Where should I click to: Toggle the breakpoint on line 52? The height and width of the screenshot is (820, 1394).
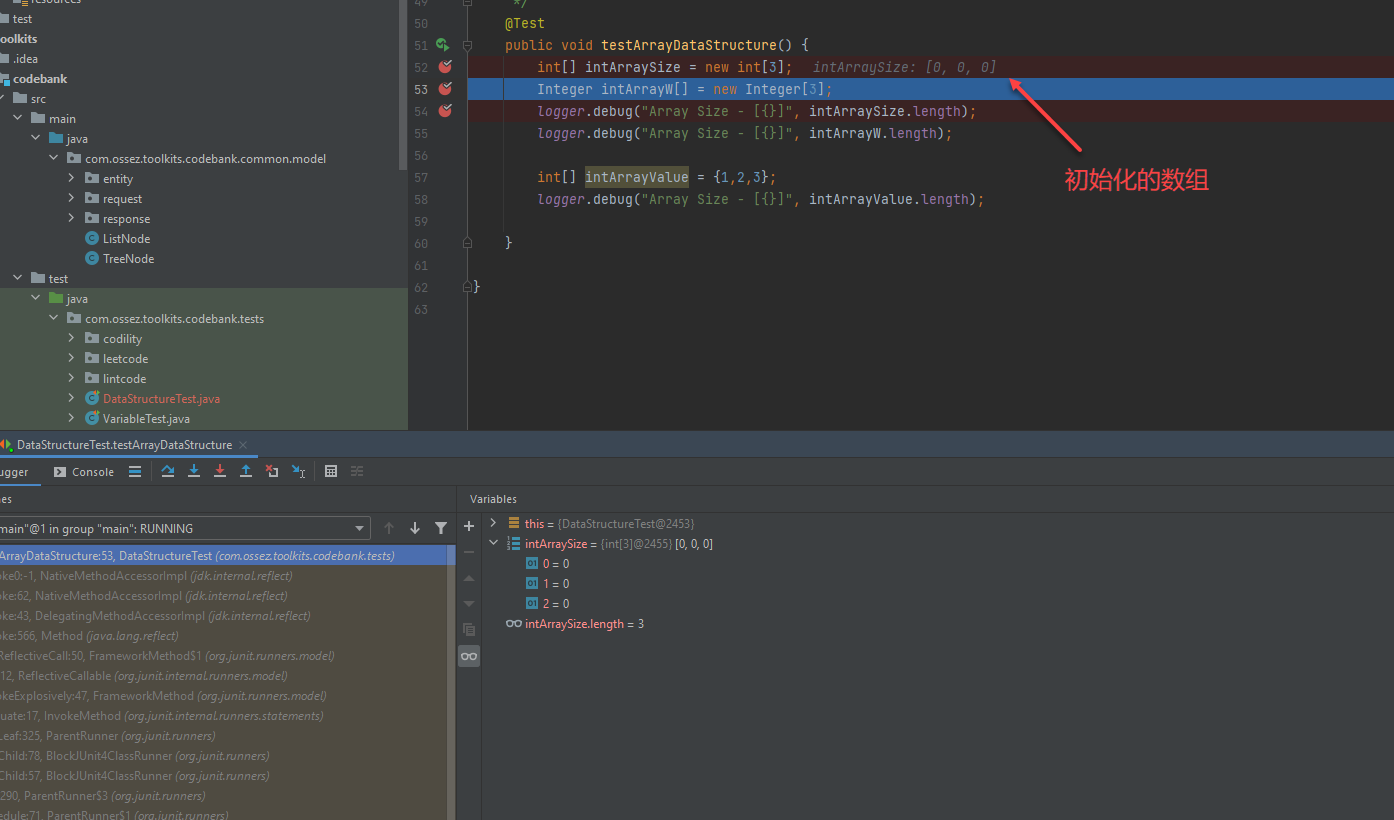point(445,67)
